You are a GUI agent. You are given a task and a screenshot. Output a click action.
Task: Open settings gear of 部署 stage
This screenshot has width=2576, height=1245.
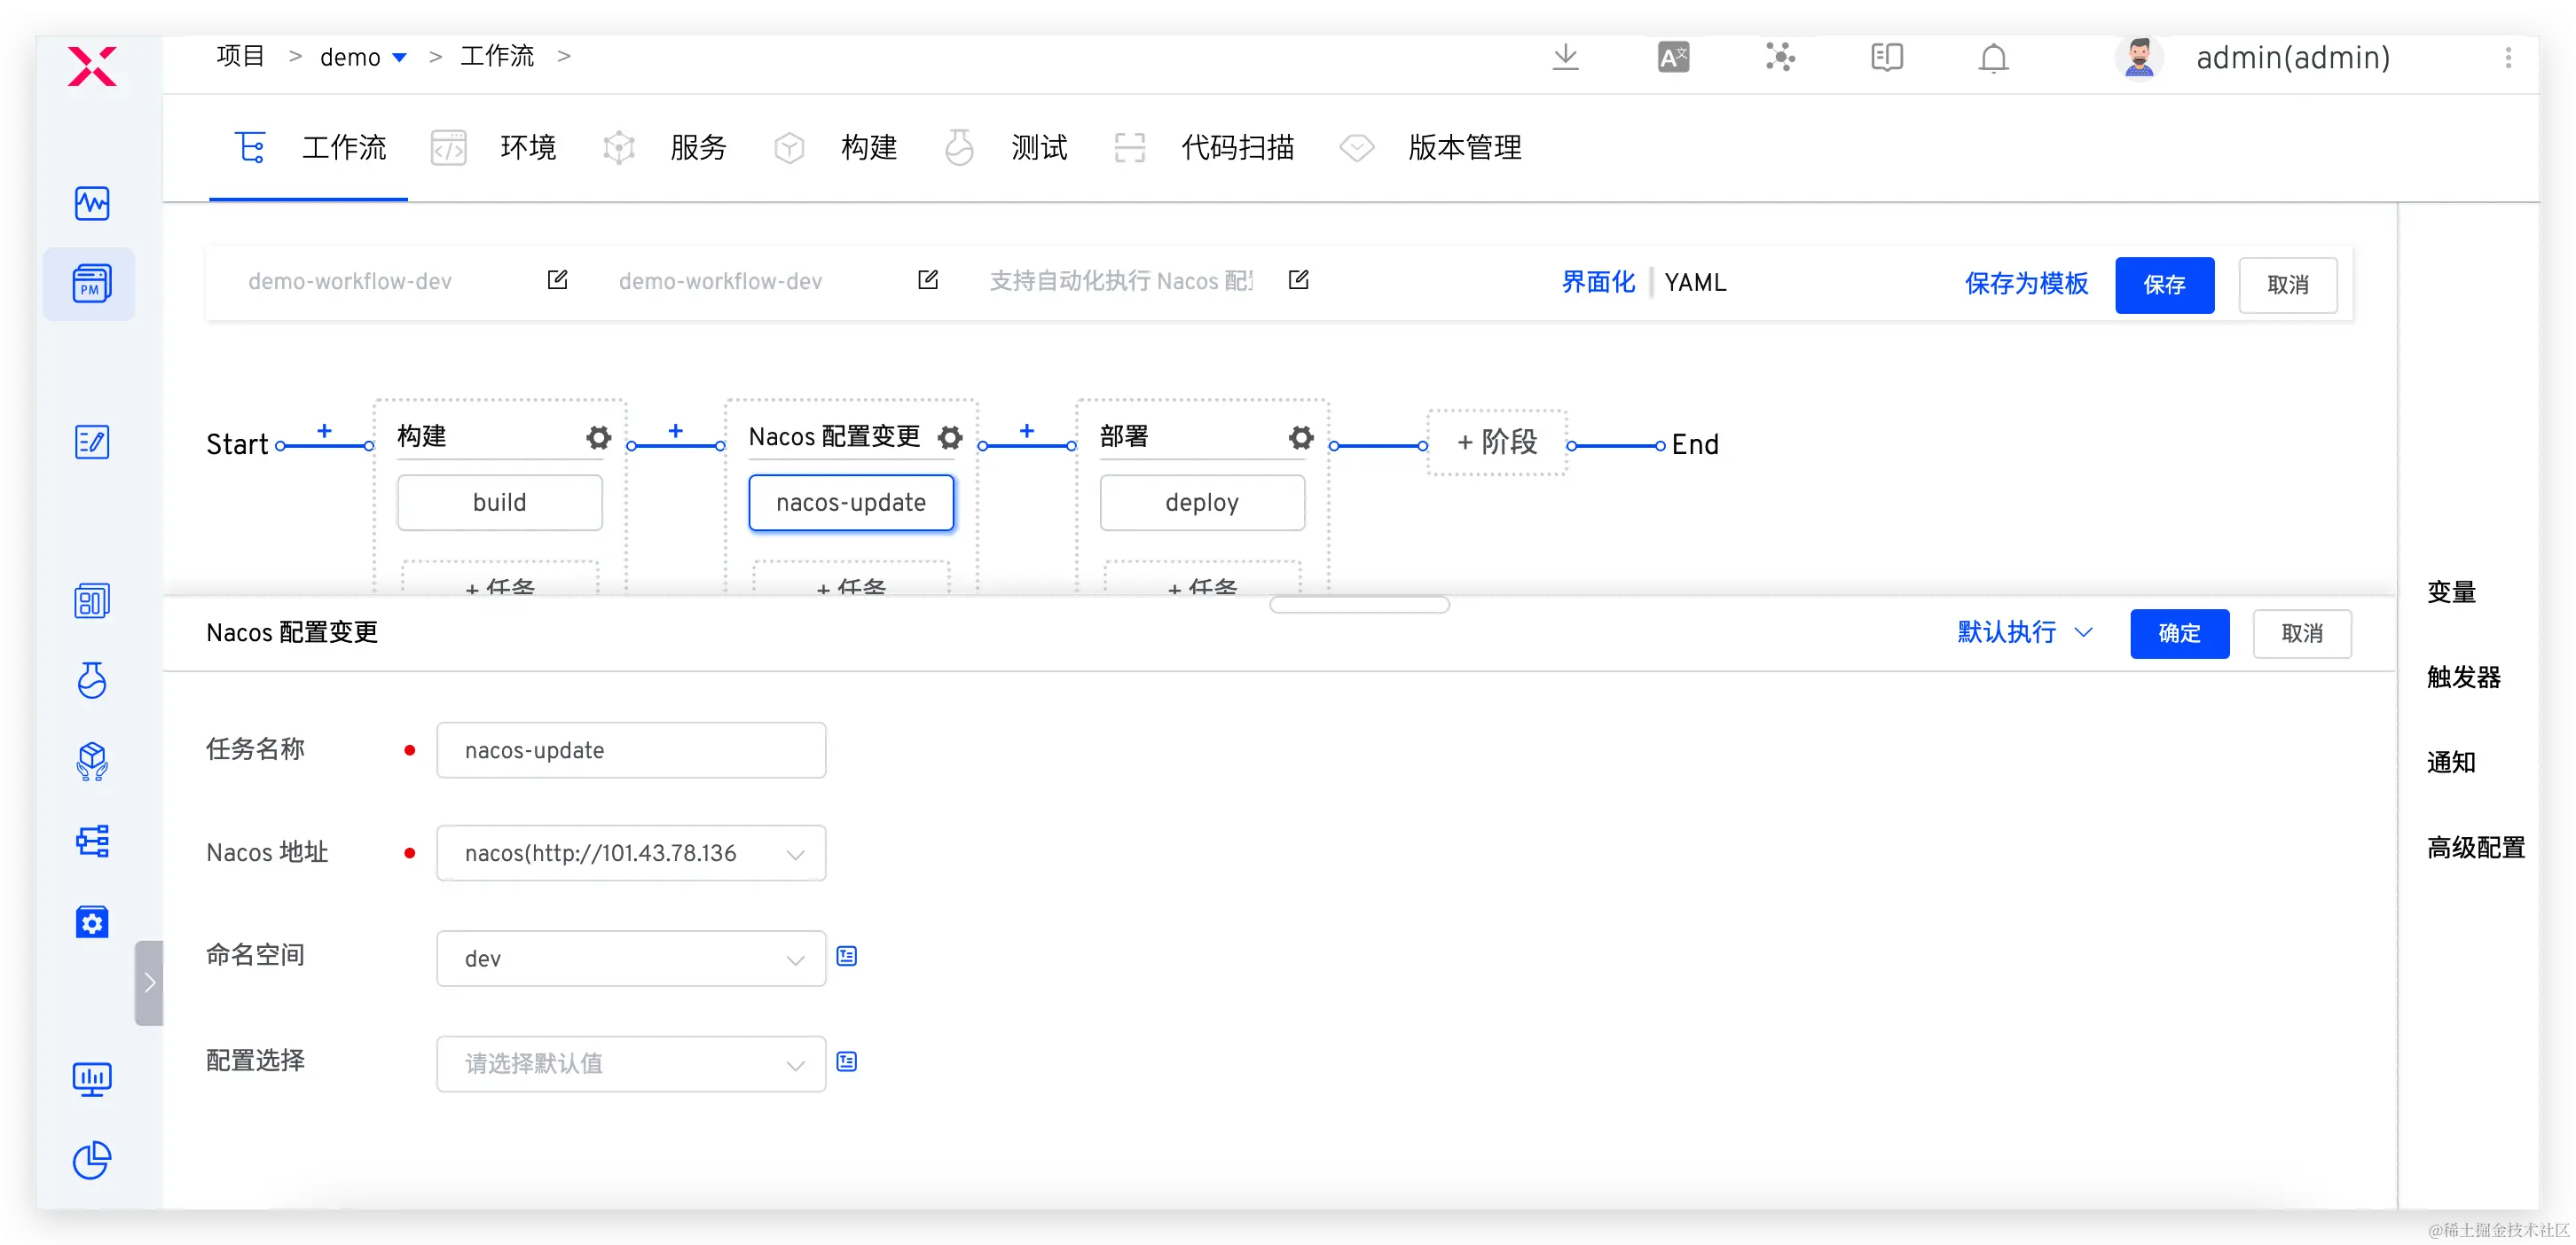(1301, 437)
